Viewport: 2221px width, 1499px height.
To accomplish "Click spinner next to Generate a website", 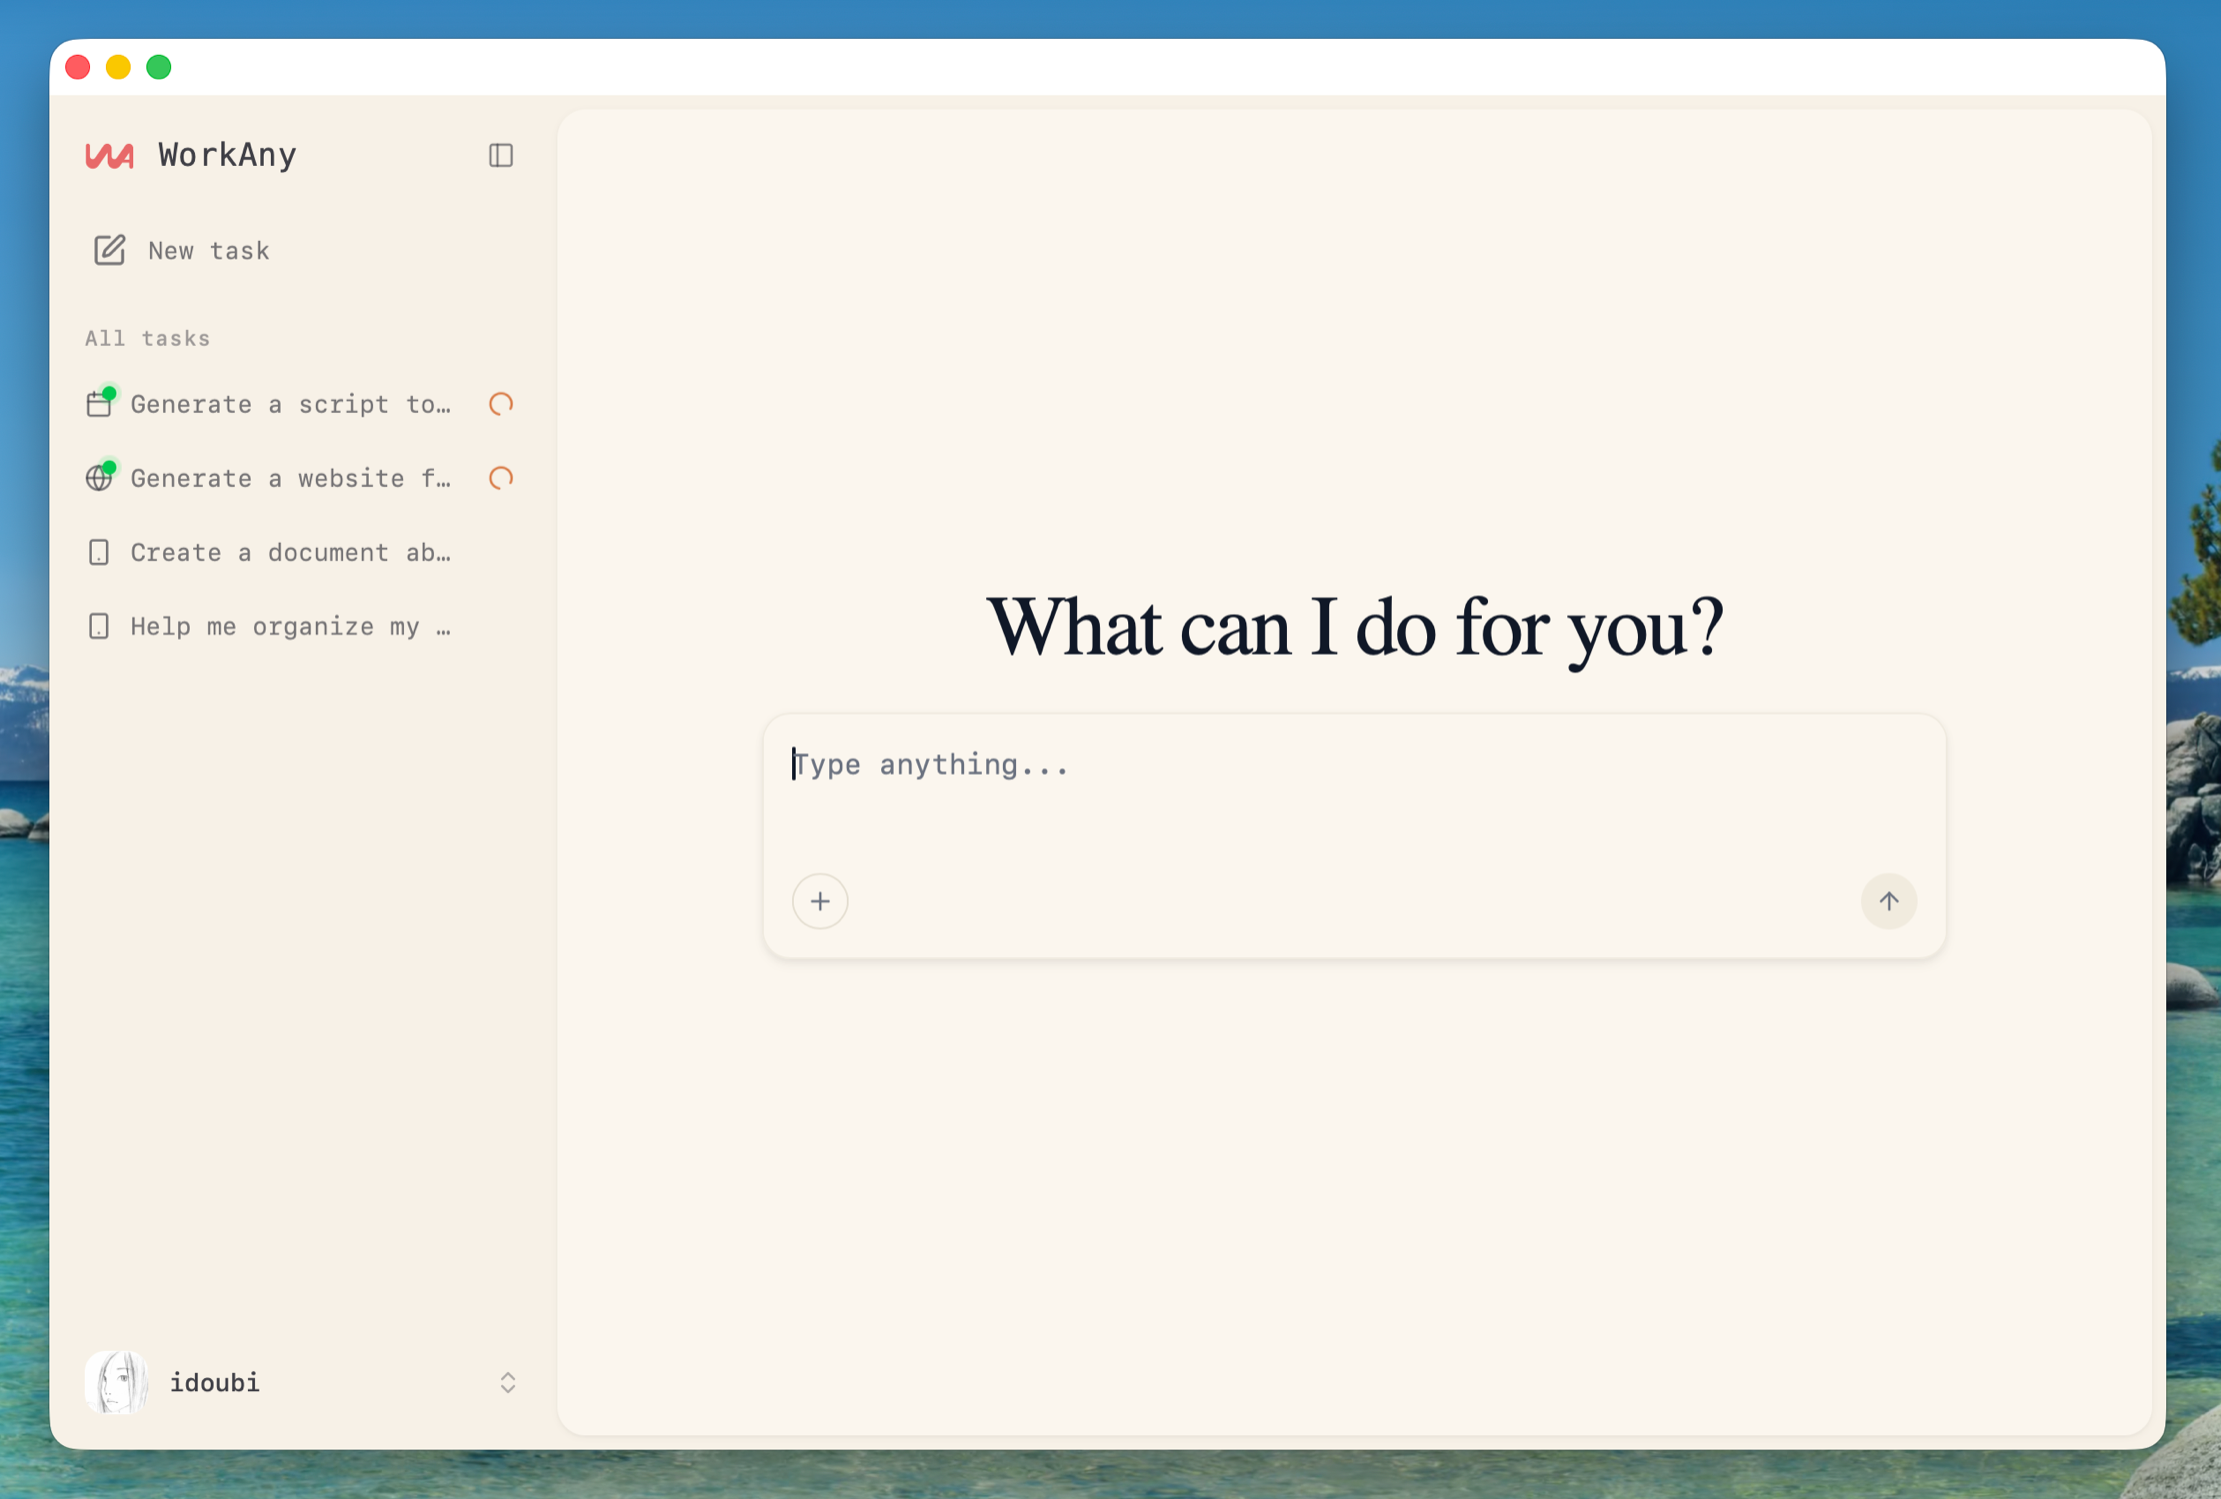I will coord(501,478).
